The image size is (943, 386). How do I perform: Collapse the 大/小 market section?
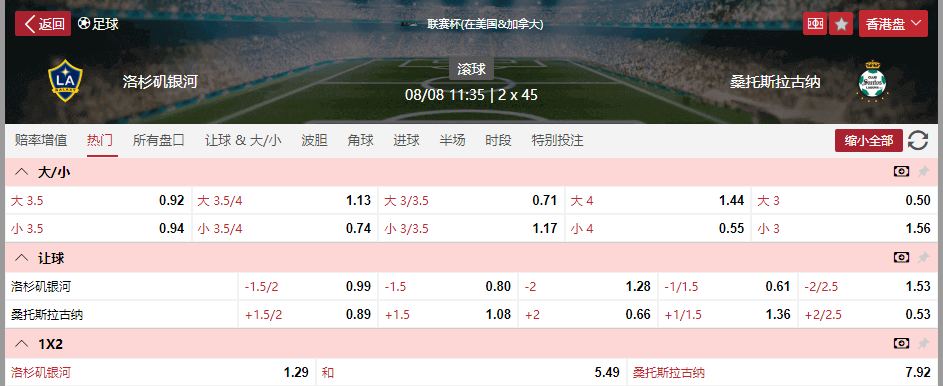22,172
